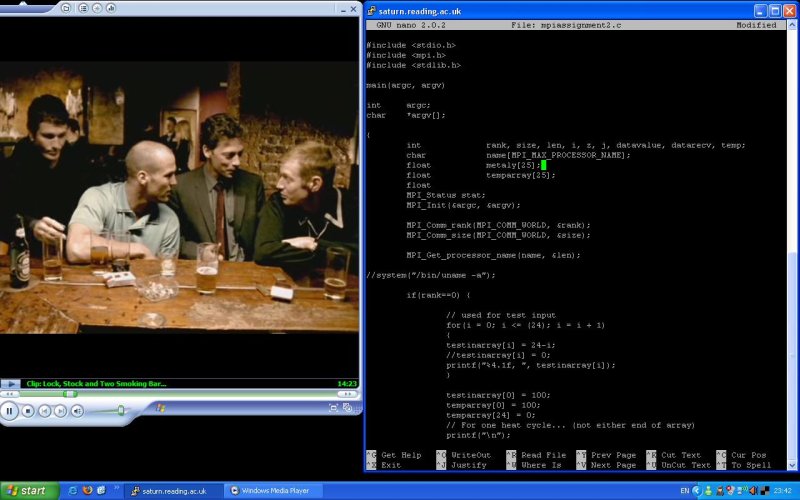Expand hidden system tray icons

696,491
